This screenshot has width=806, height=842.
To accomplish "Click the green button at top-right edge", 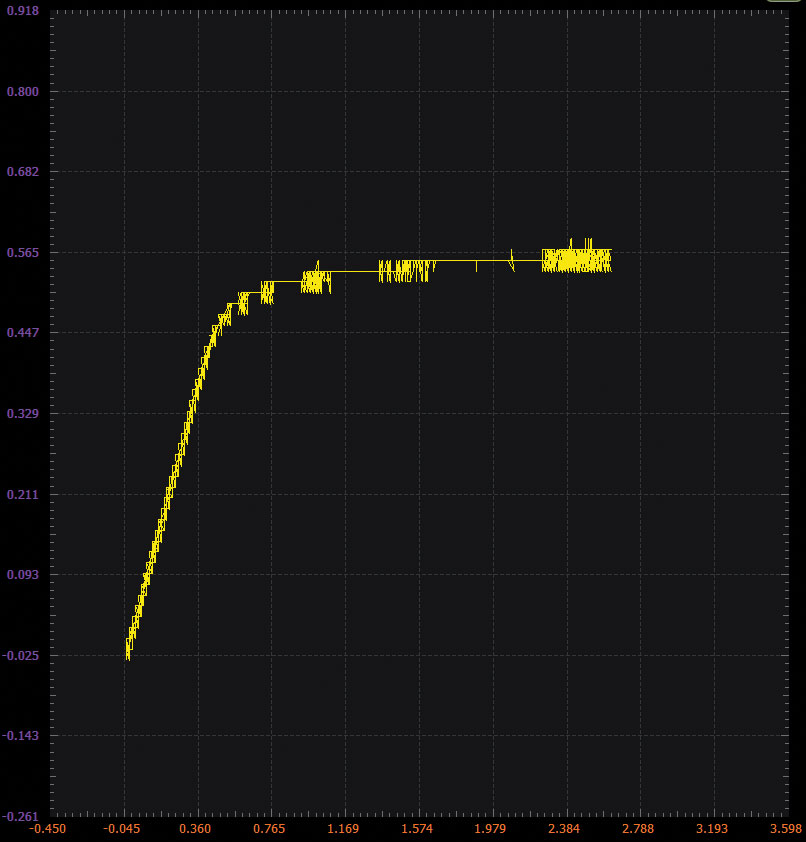I will pyautogui.click(x=784, y=1).
